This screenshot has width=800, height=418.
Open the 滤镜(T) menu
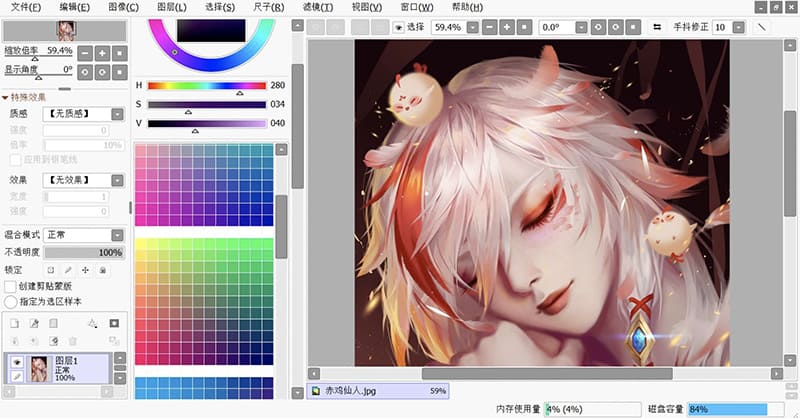tap(317, 7)
